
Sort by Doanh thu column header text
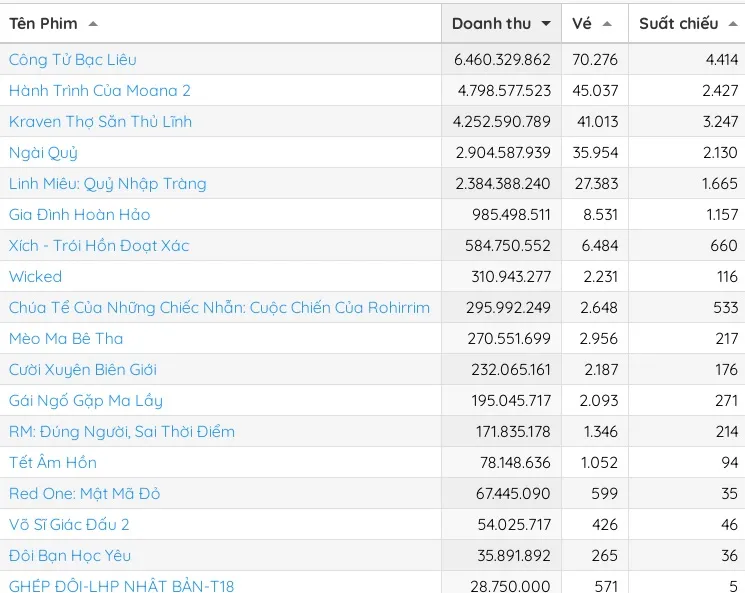coord(491,24)
